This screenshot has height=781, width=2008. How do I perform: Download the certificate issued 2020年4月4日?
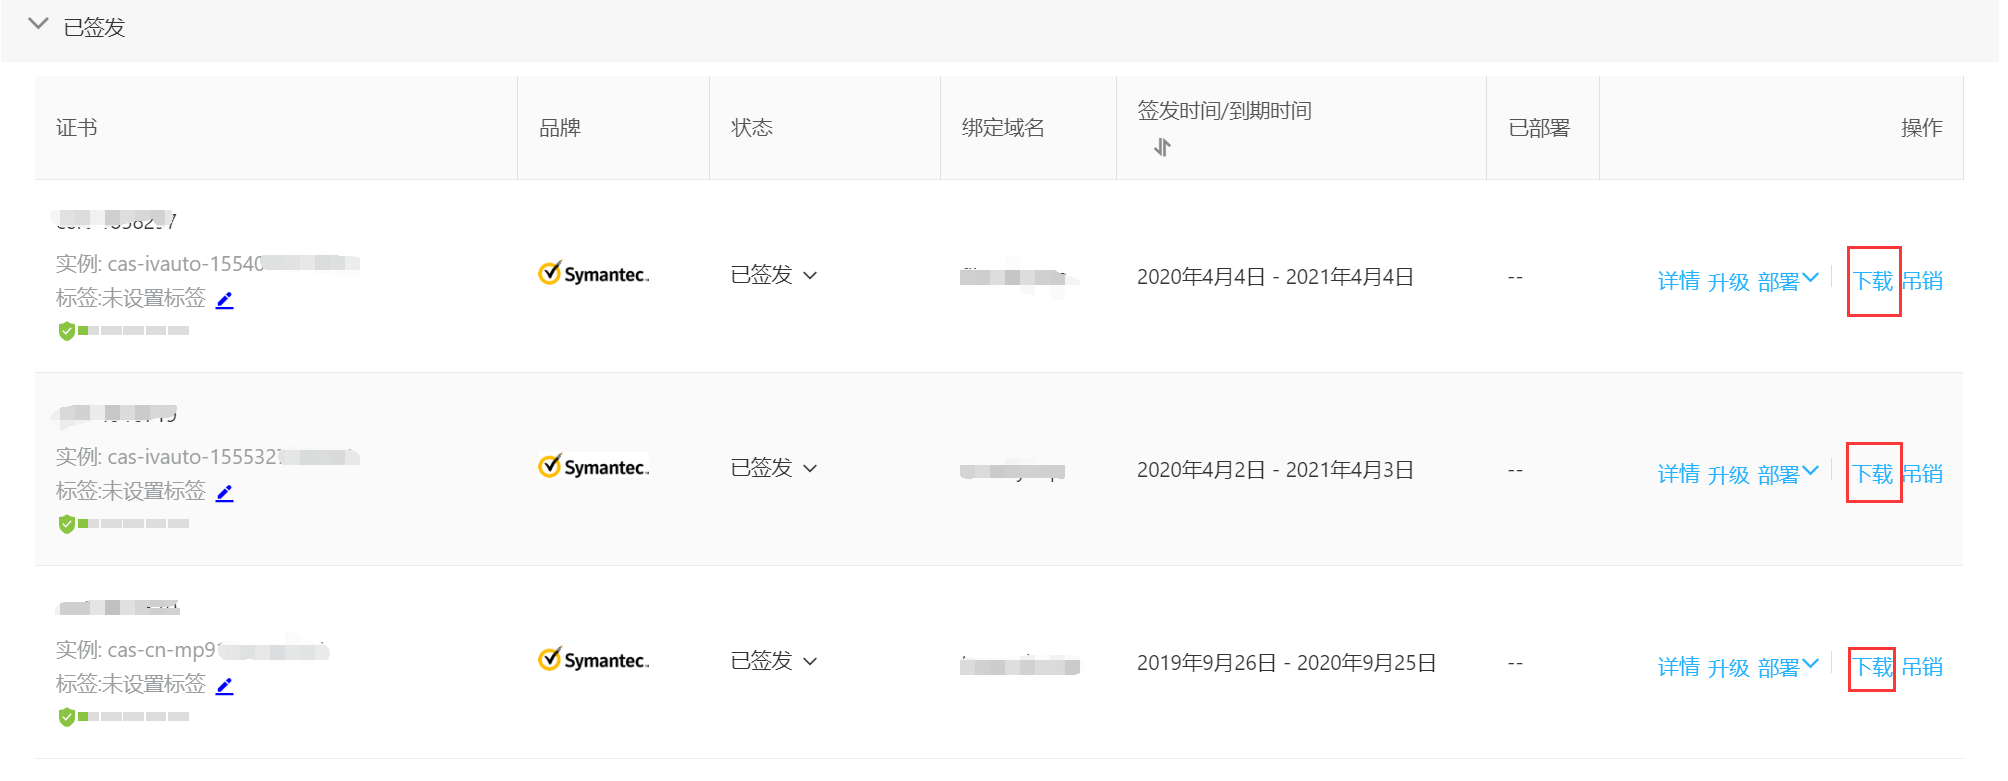click(1873, 281)
